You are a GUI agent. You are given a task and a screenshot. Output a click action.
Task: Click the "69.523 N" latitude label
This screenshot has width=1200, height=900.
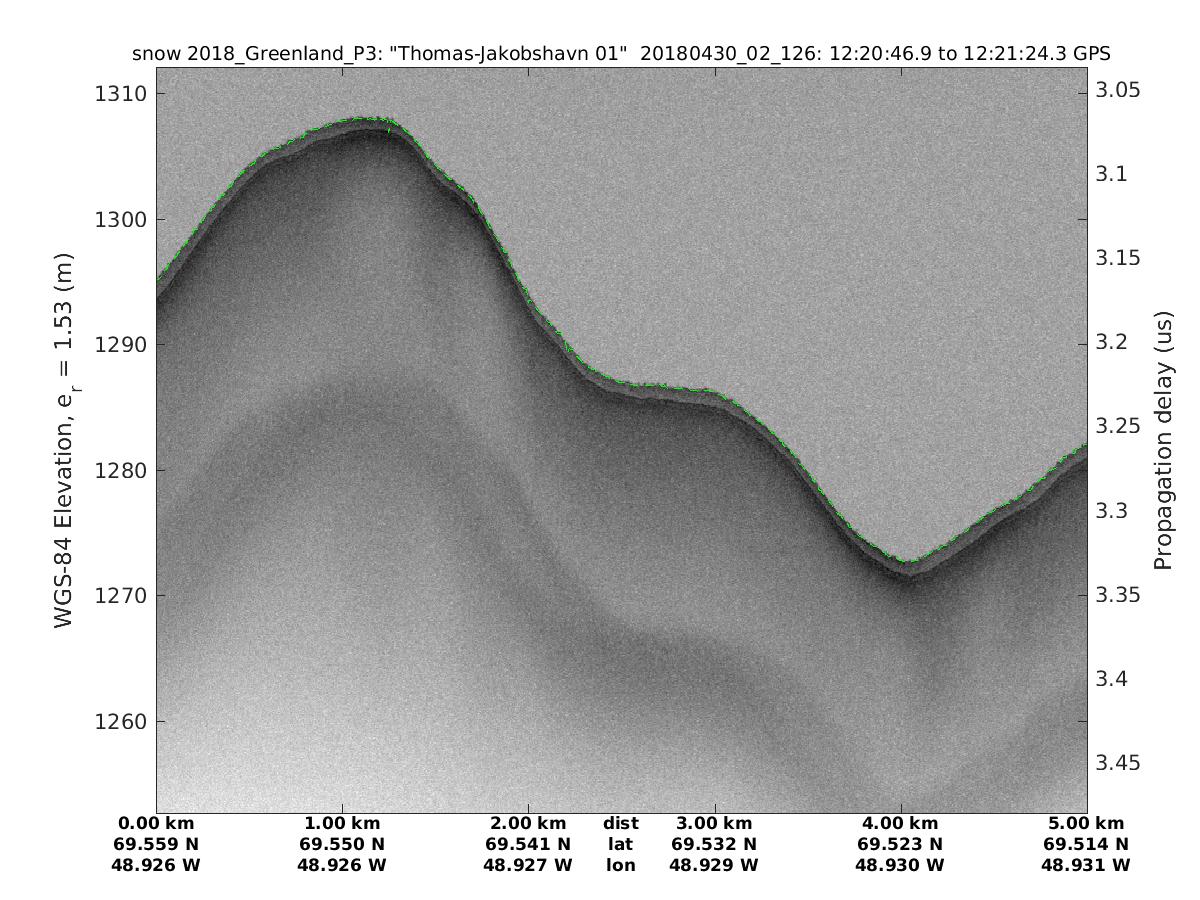pyautogui.click(x=900, y=844)
